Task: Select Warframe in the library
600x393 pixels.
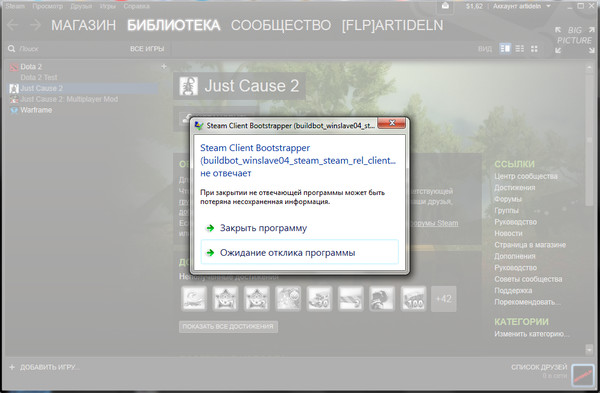Action: coord(36,110)
